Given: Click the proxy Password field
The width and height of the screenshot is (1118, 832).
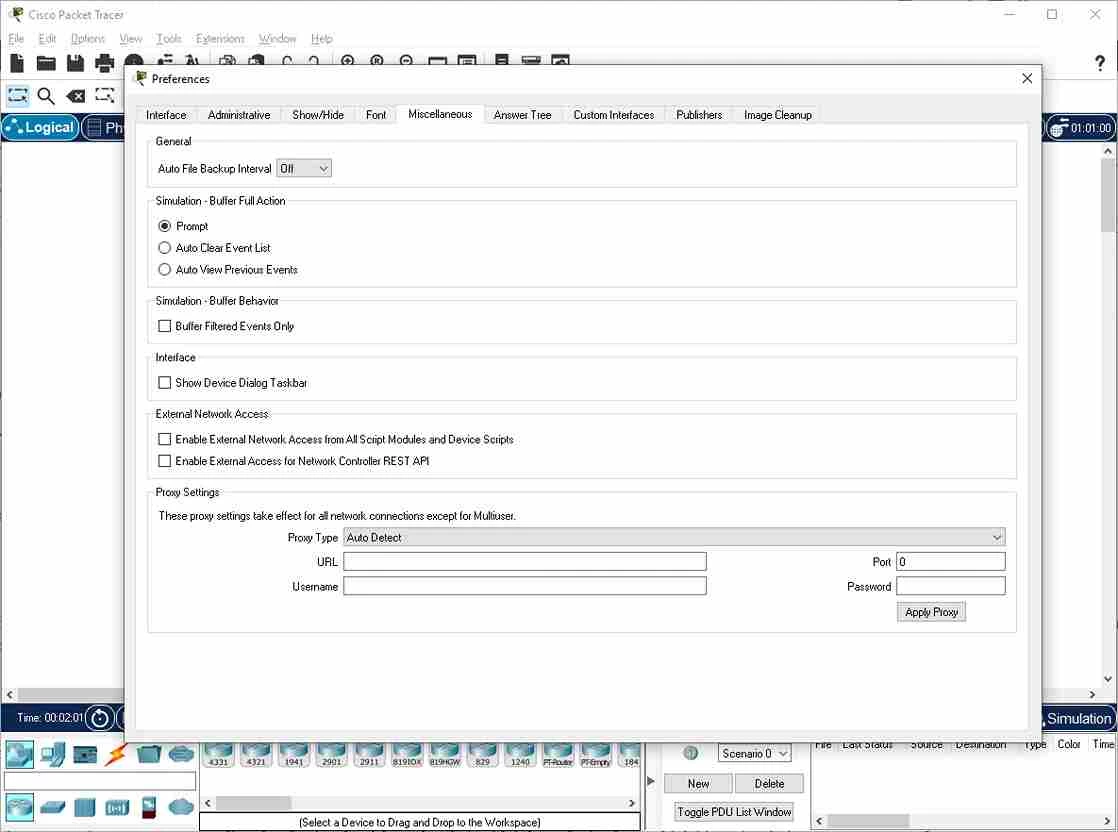Looking at the screenshot, I should (x=951, y=586).
